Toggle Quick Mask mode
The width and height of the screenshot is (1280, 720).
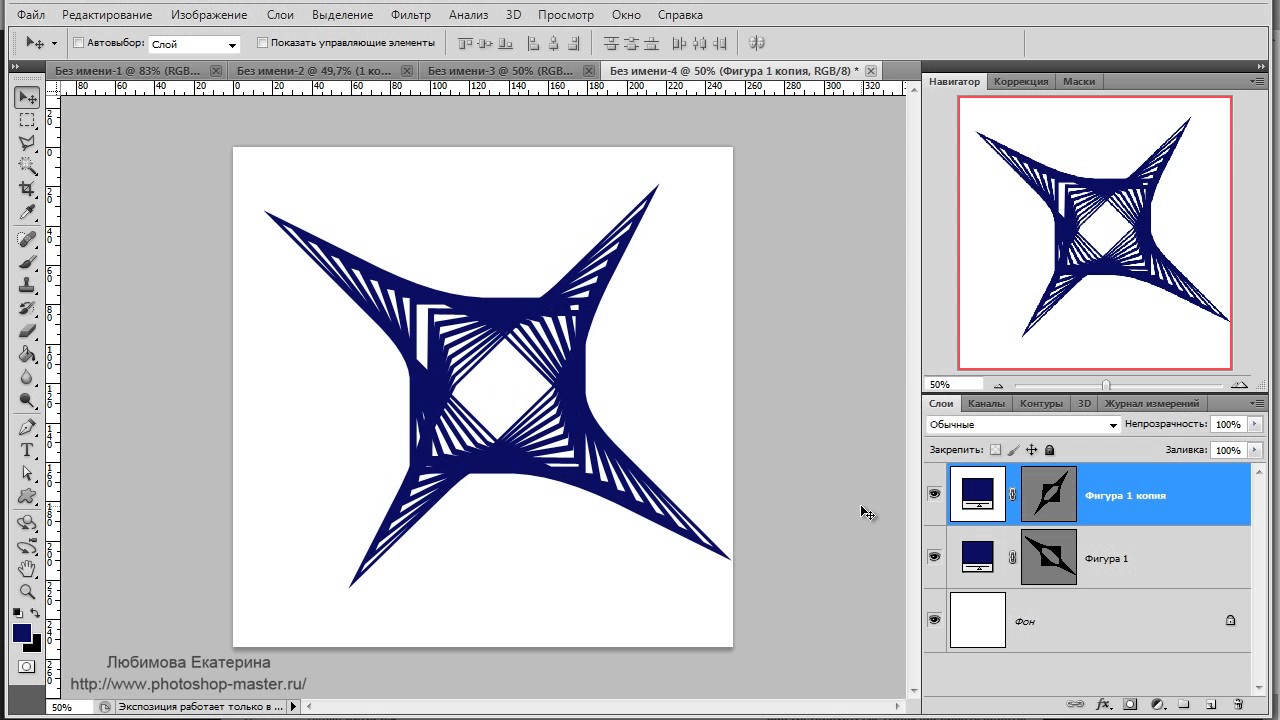(27, 667)
